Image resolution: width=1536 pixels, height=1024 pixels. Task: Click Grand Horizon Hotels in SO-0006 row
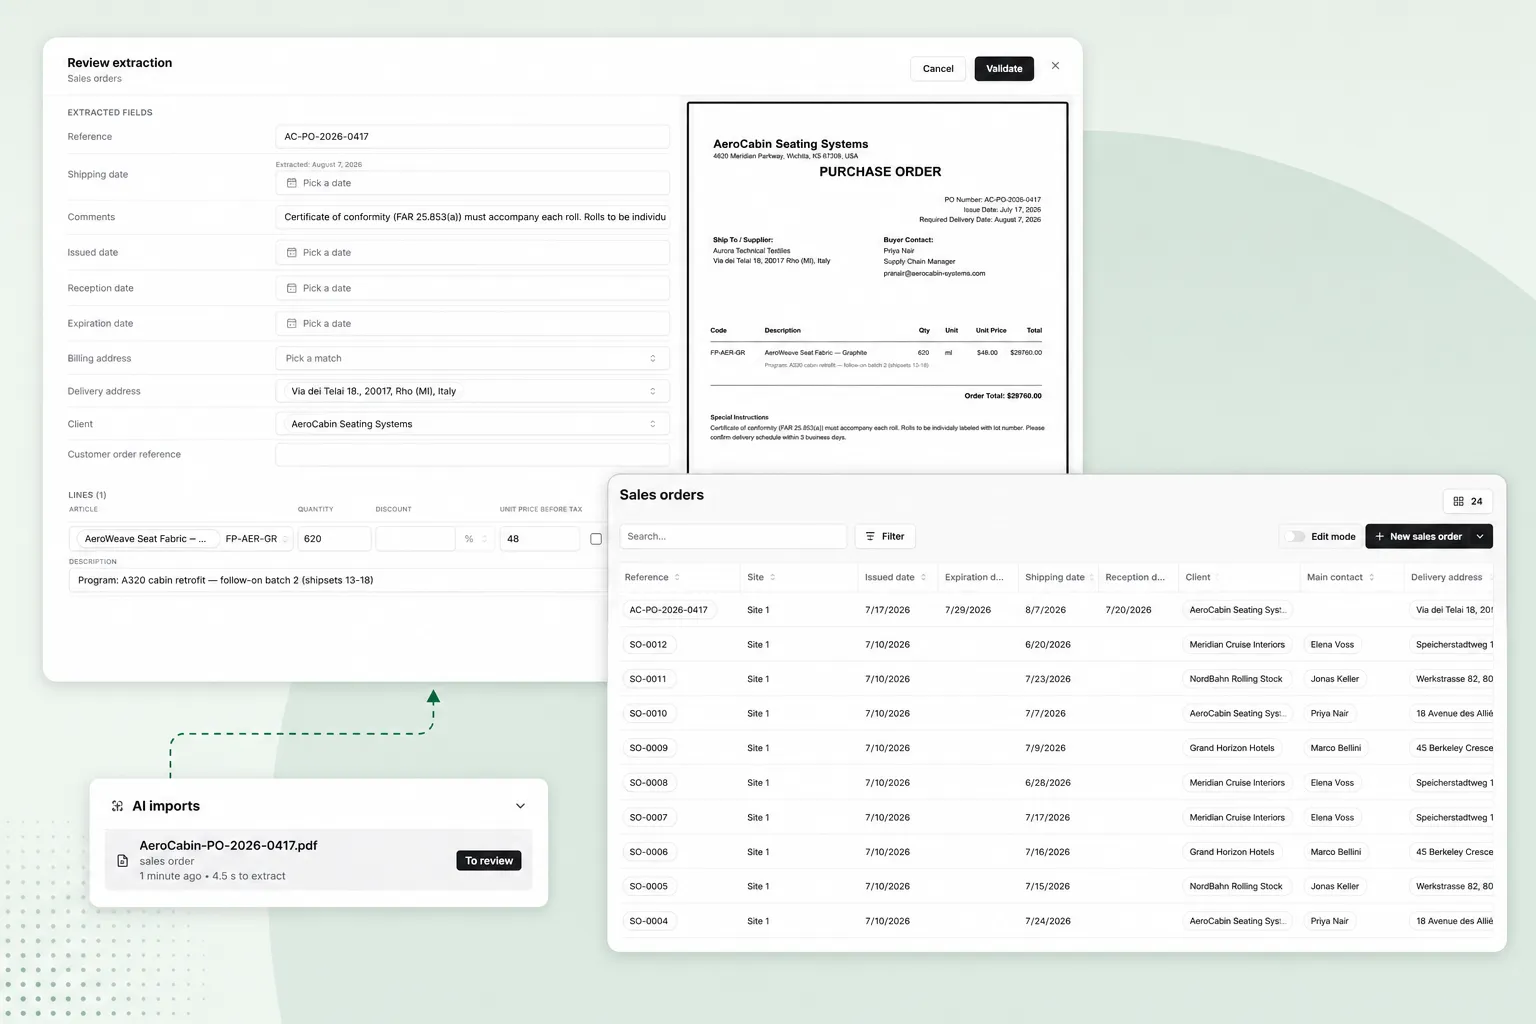pos(1232,852)
